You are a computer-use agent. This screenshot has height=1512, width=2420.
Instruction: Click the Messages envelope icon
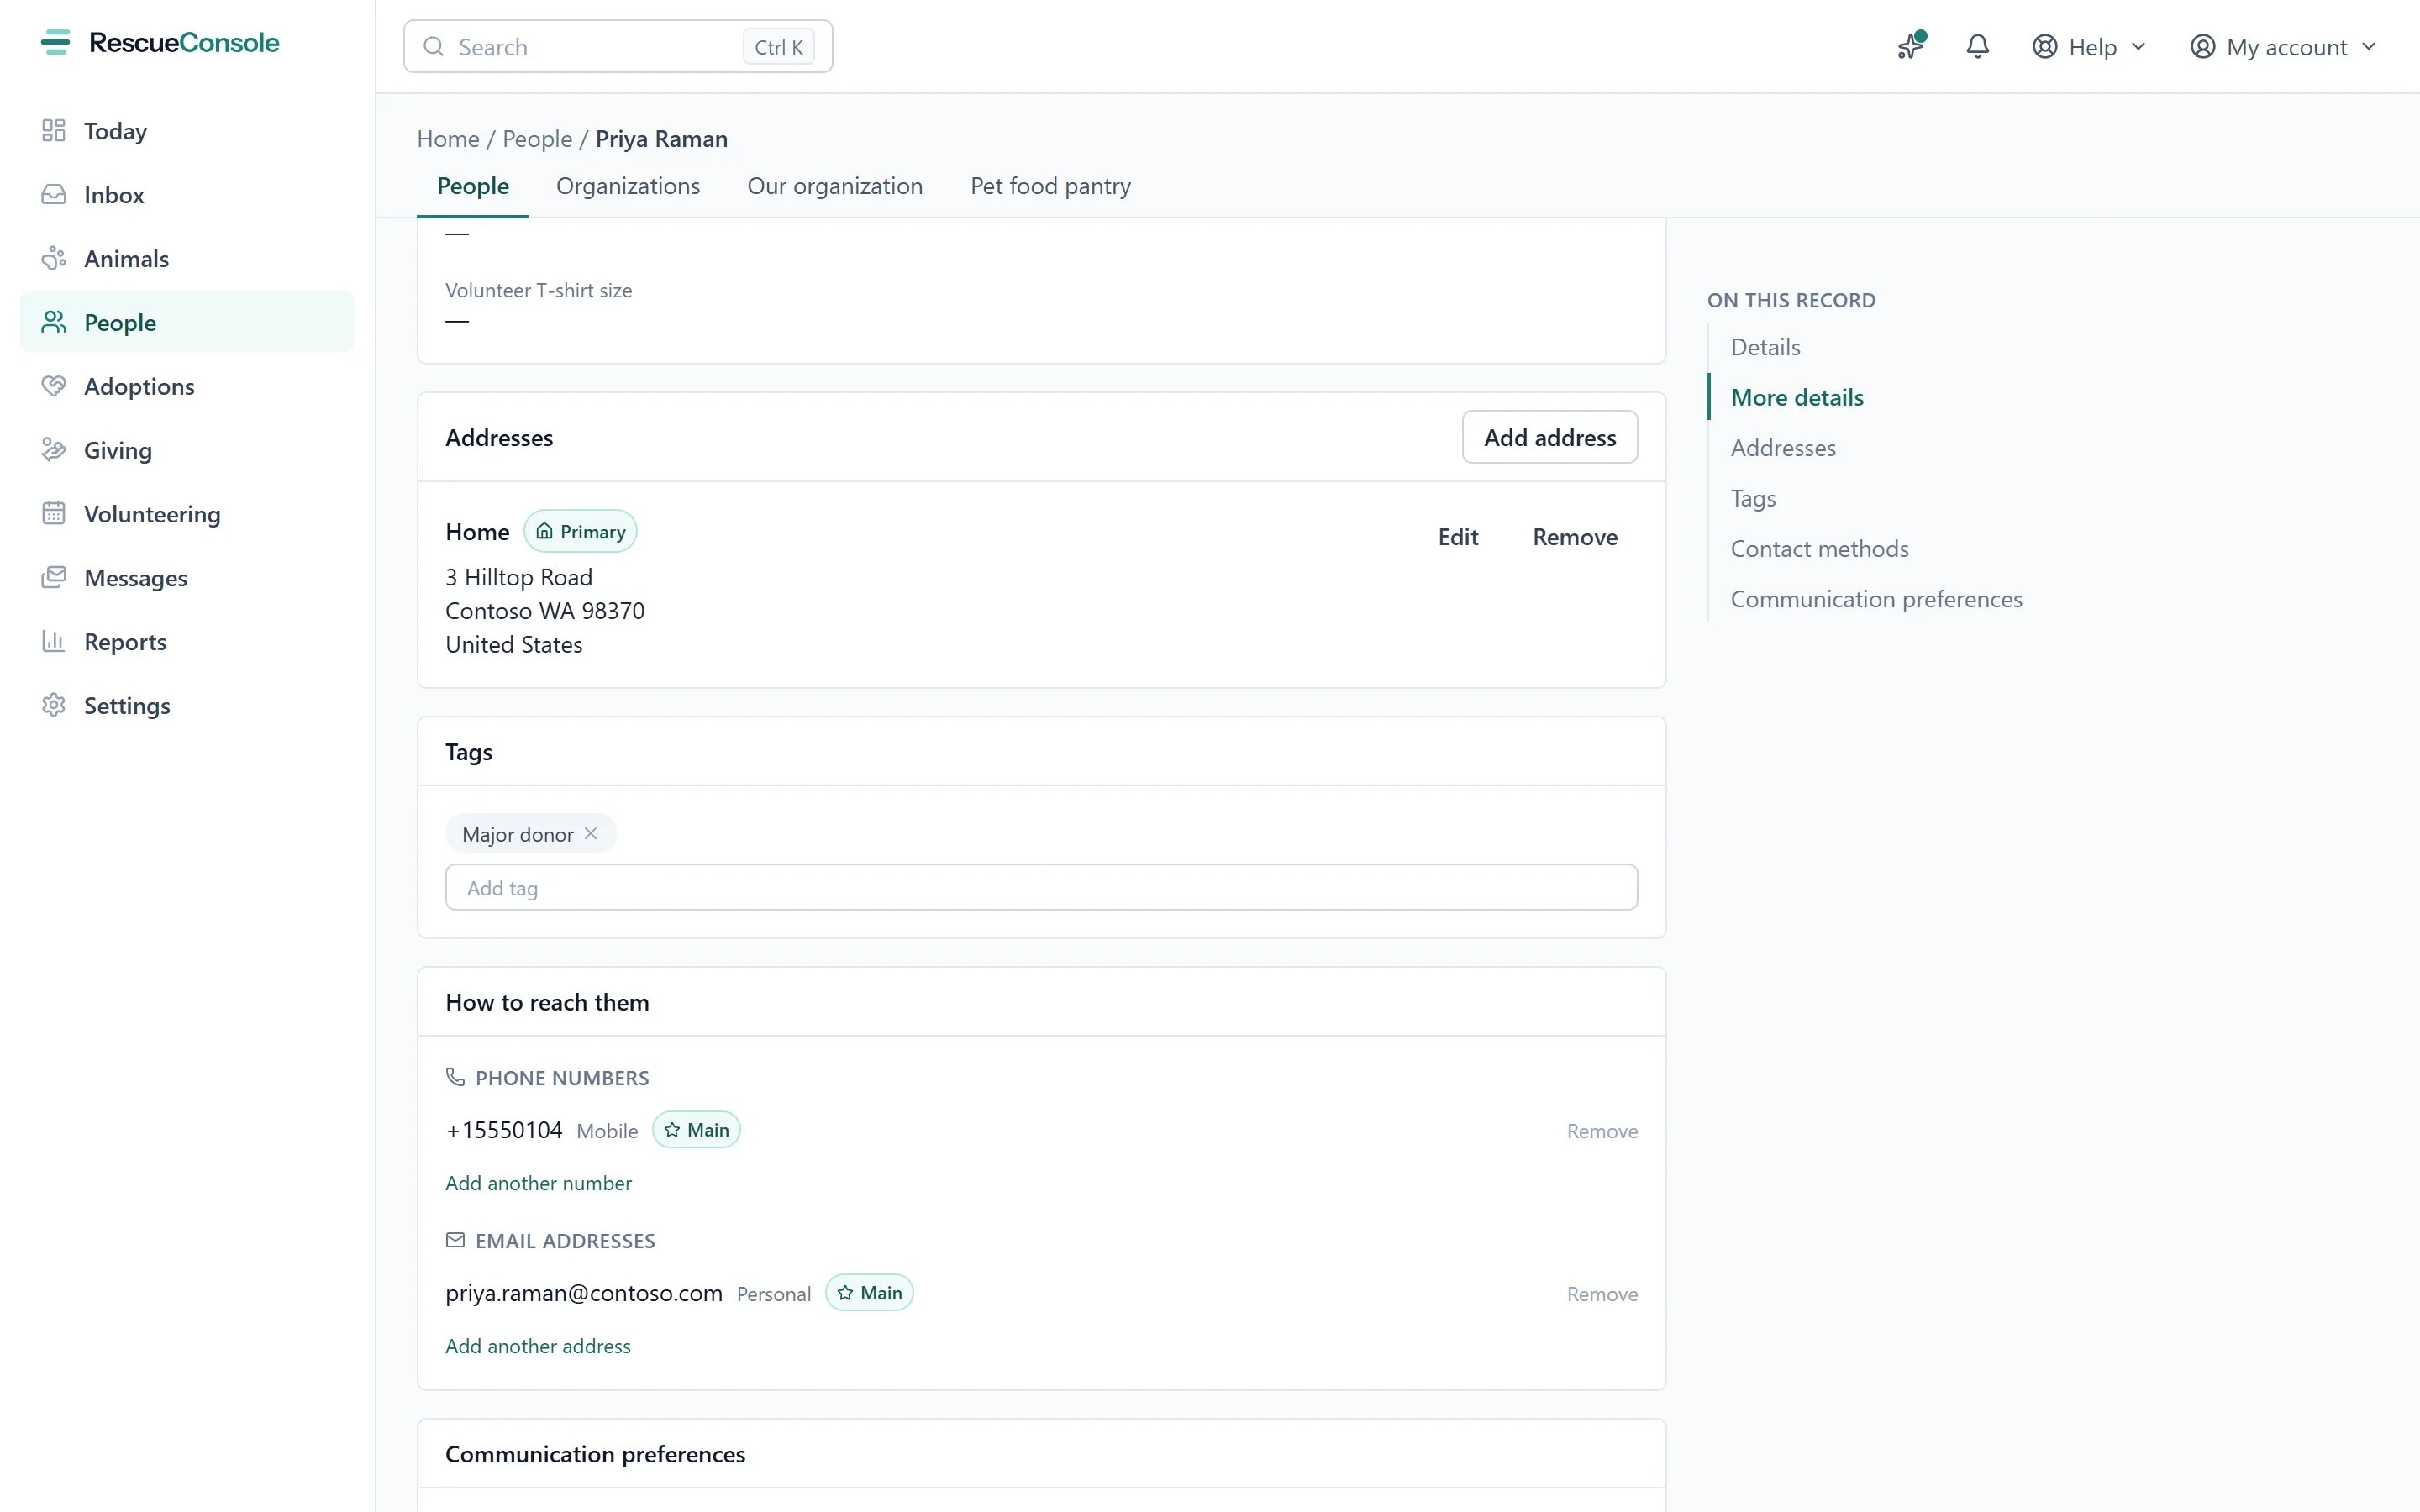[54, 578]
